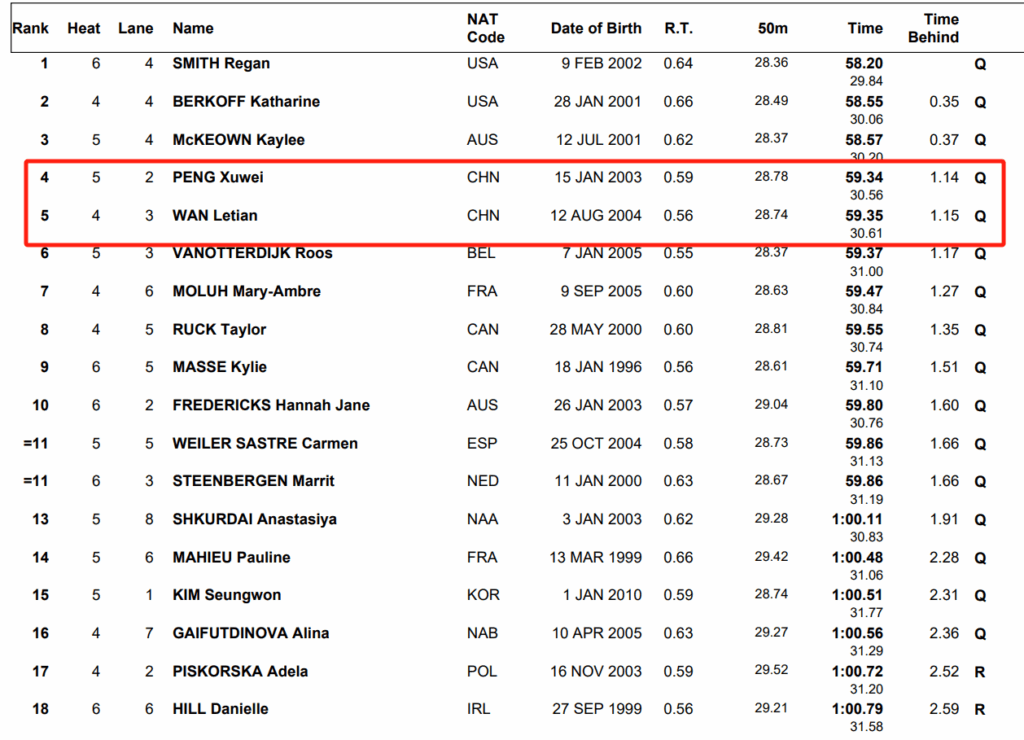Click the 1:00.11 time for SHKURDAI
This screenshot has height=740, width=1024.
[859, 519]
